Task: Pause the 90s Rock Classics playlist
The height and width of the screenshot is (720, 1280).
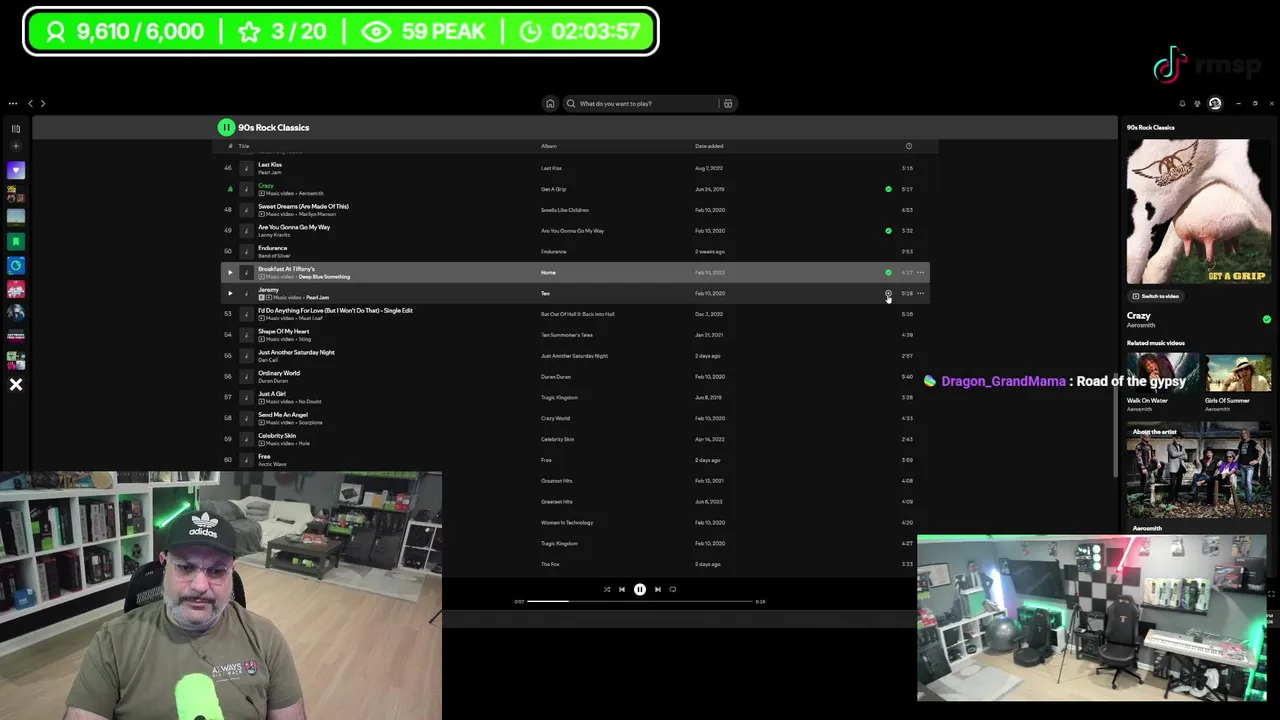Action: point(226,127)
